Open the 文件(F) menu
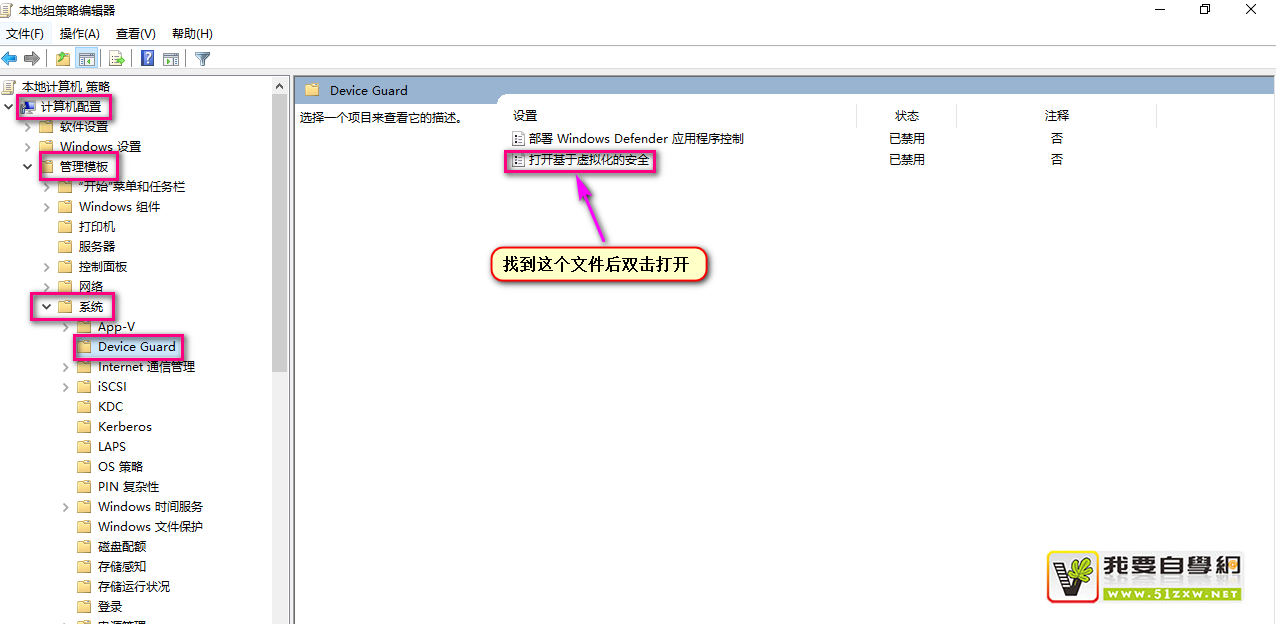The image size is (1276, 624). click(25, 34)
